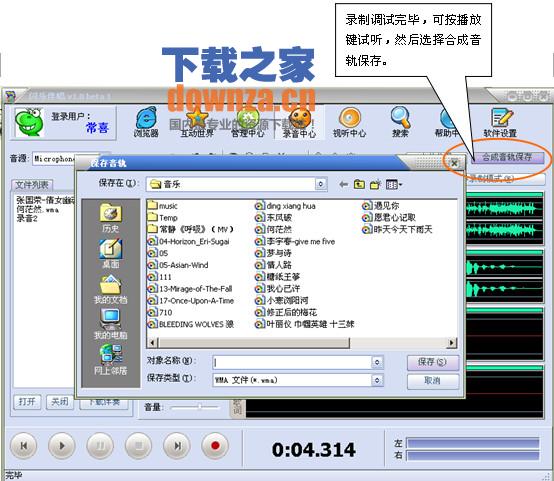Select file BLEEDING WOLVES 狼

(191, 324)
